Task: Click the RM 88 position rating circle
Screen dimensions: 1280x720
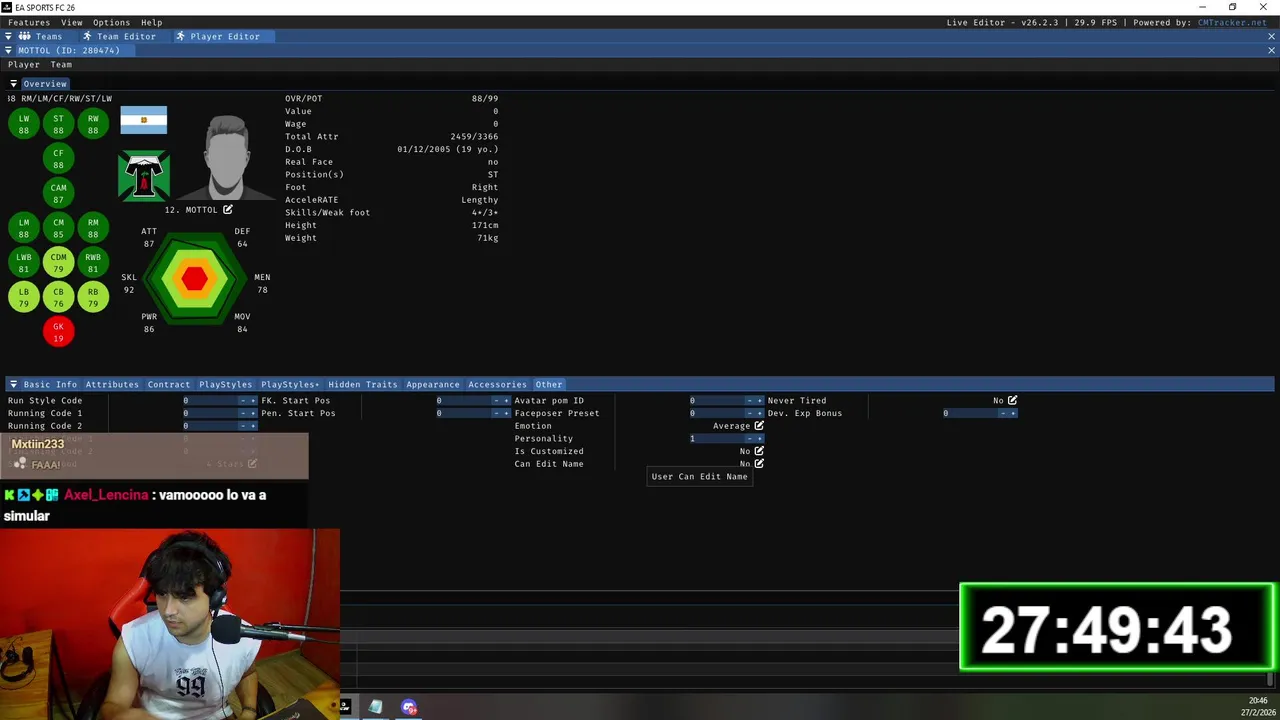Action: coord(93,228)
